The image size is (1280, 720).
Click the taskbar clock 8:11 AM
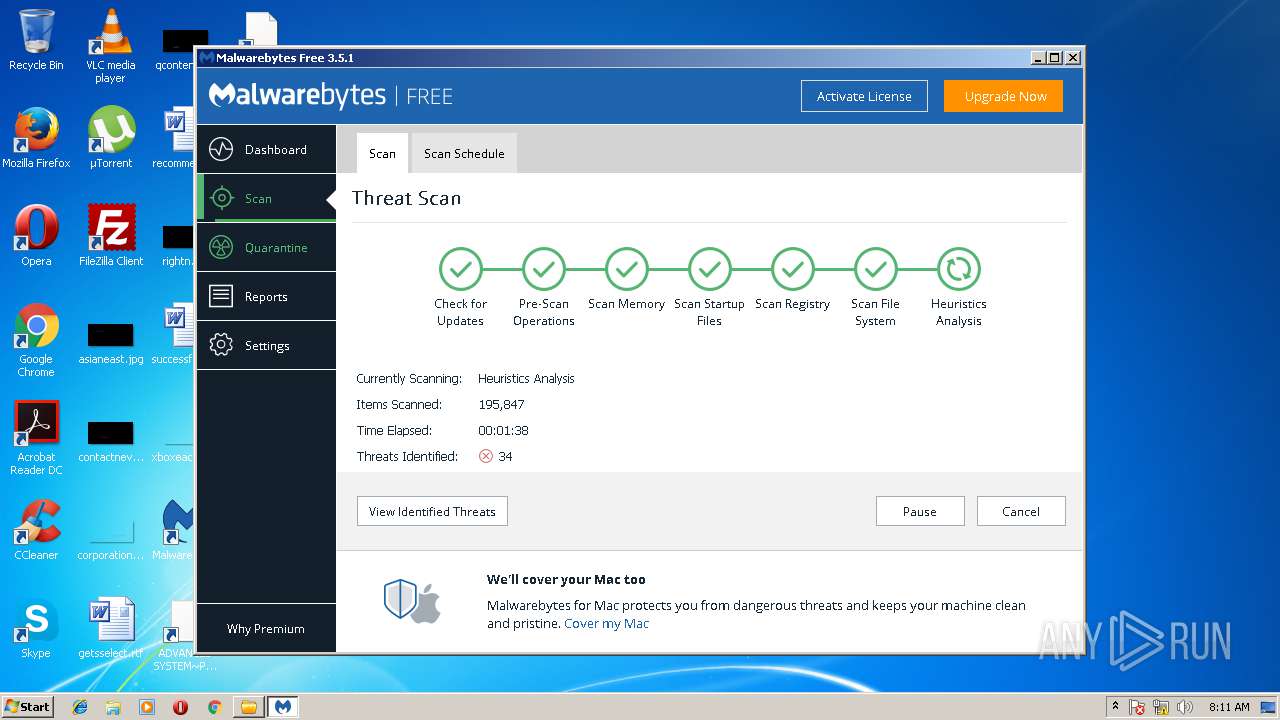[1229, 707]
